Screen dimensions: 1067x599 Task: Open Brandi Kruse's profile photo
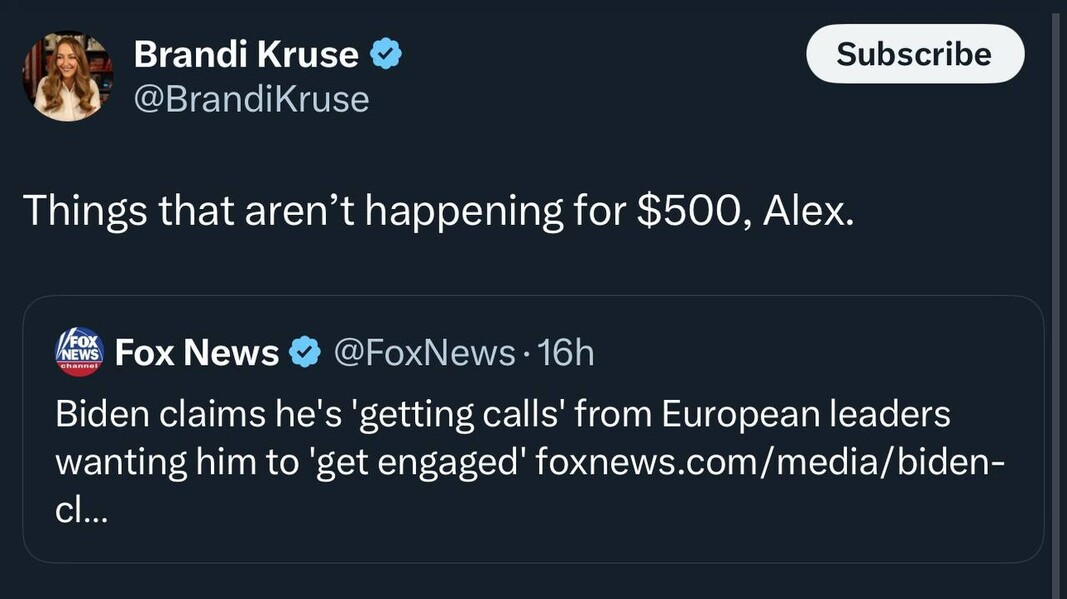click(67, 77)
